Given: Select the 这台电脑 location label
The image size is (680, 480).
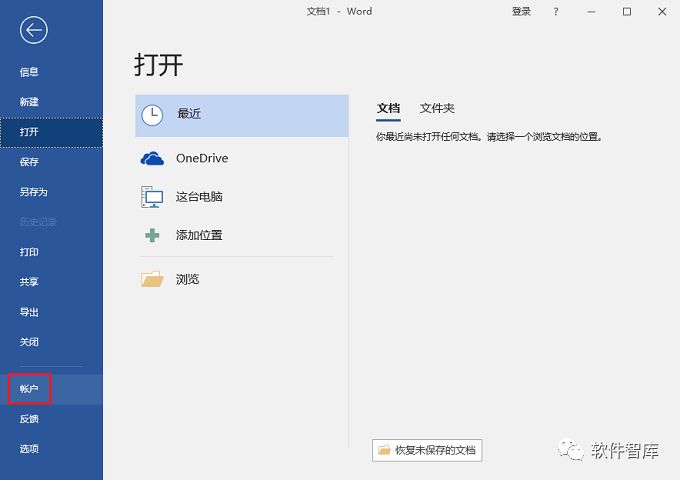Looking at the screenshot, I should pyautogui.click(x=199, y=197).
